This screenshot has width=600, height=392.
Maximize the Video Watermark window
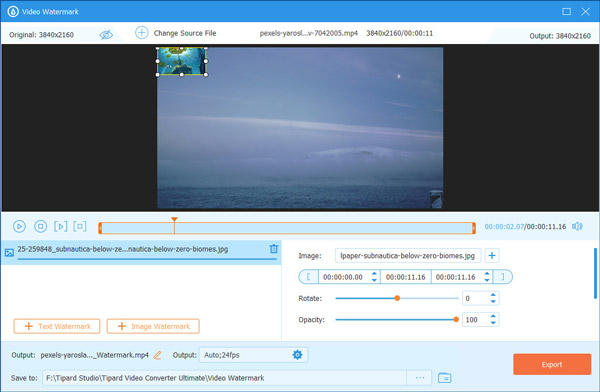pos(566,11)
